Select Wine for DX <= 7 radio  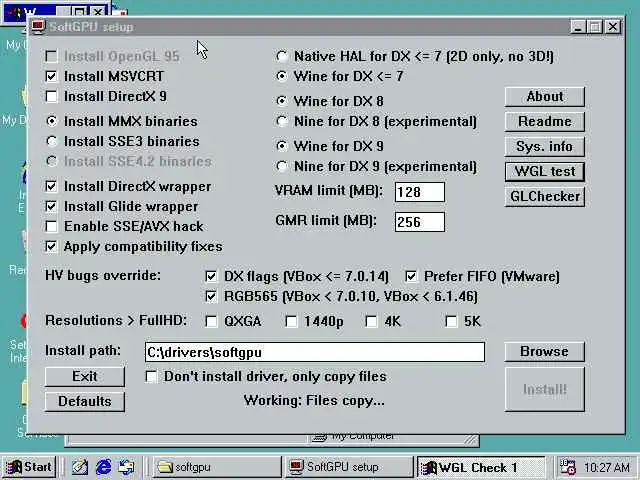click(x=282, y=76)
